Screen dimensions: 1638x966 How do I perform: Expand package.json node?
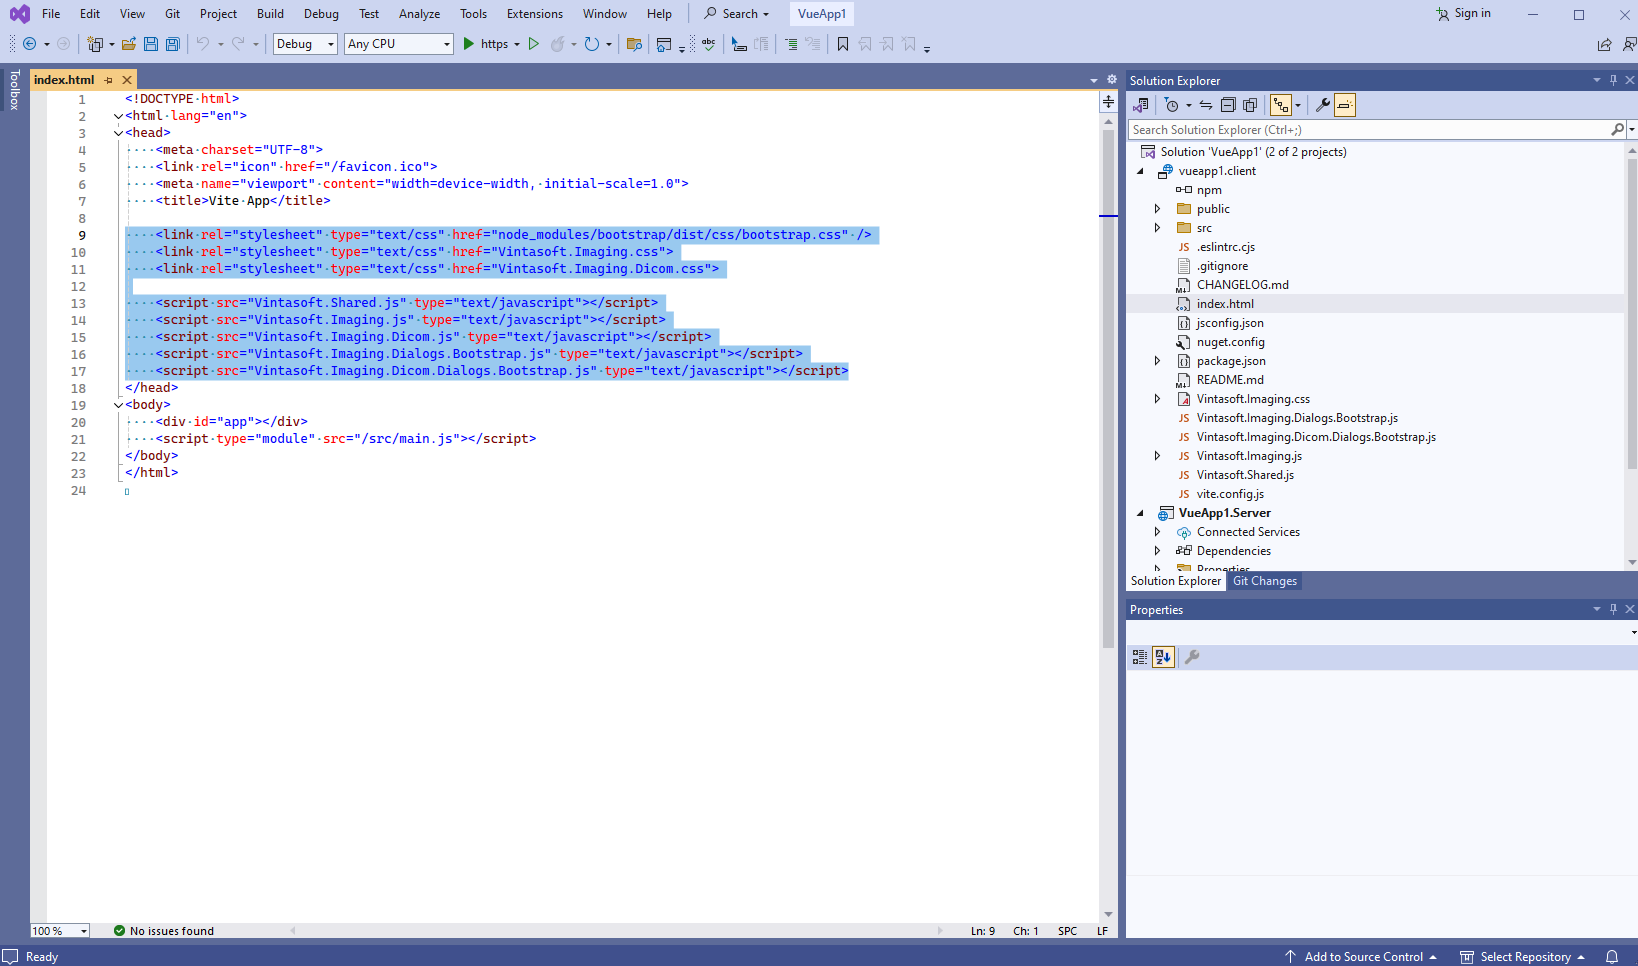[x=1158, y=361]
